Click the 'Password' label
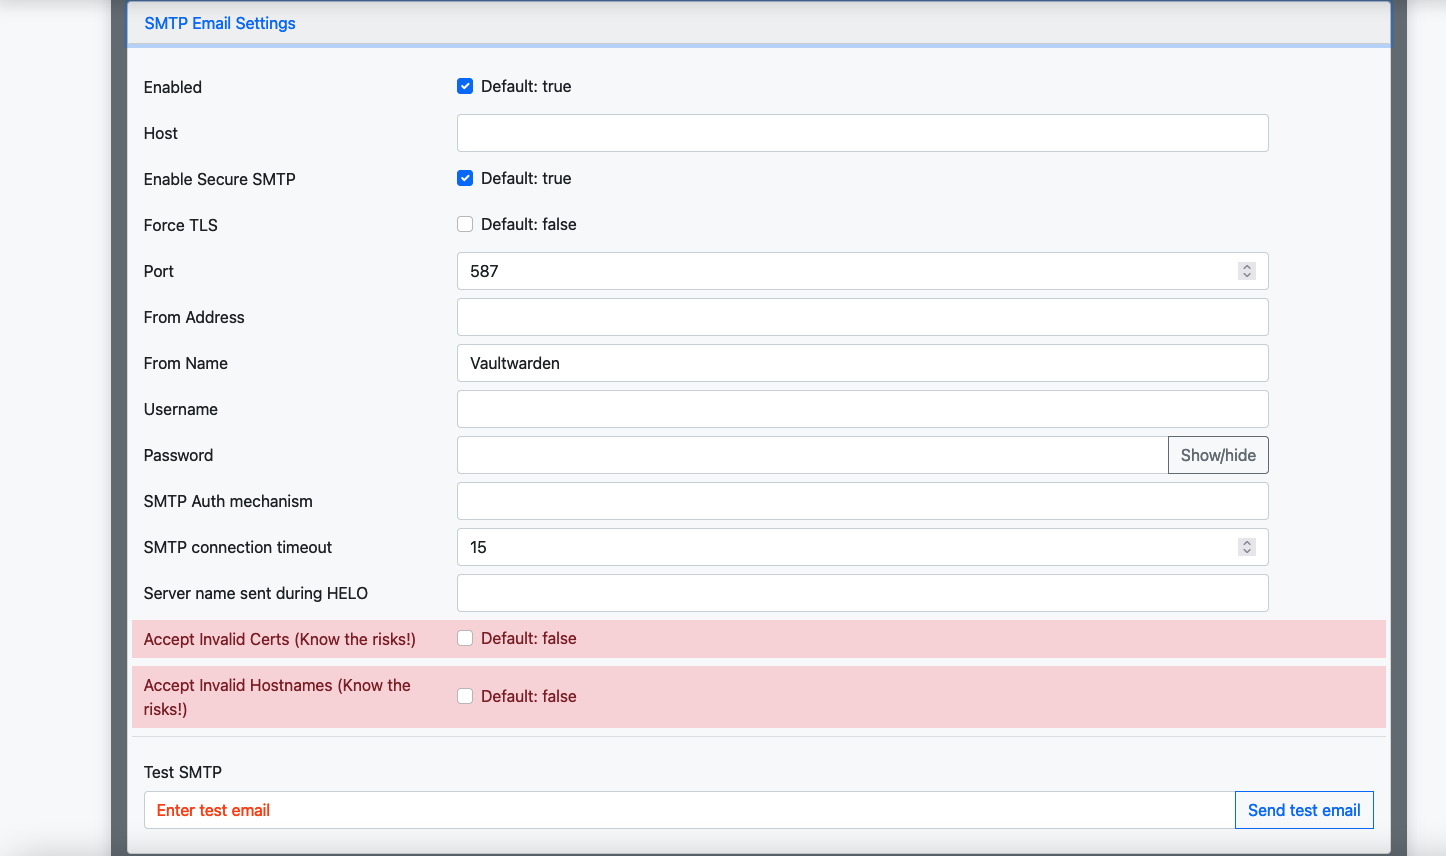Image resolution: width=1446 pixels, height=856 pixels. click(178, 455)
